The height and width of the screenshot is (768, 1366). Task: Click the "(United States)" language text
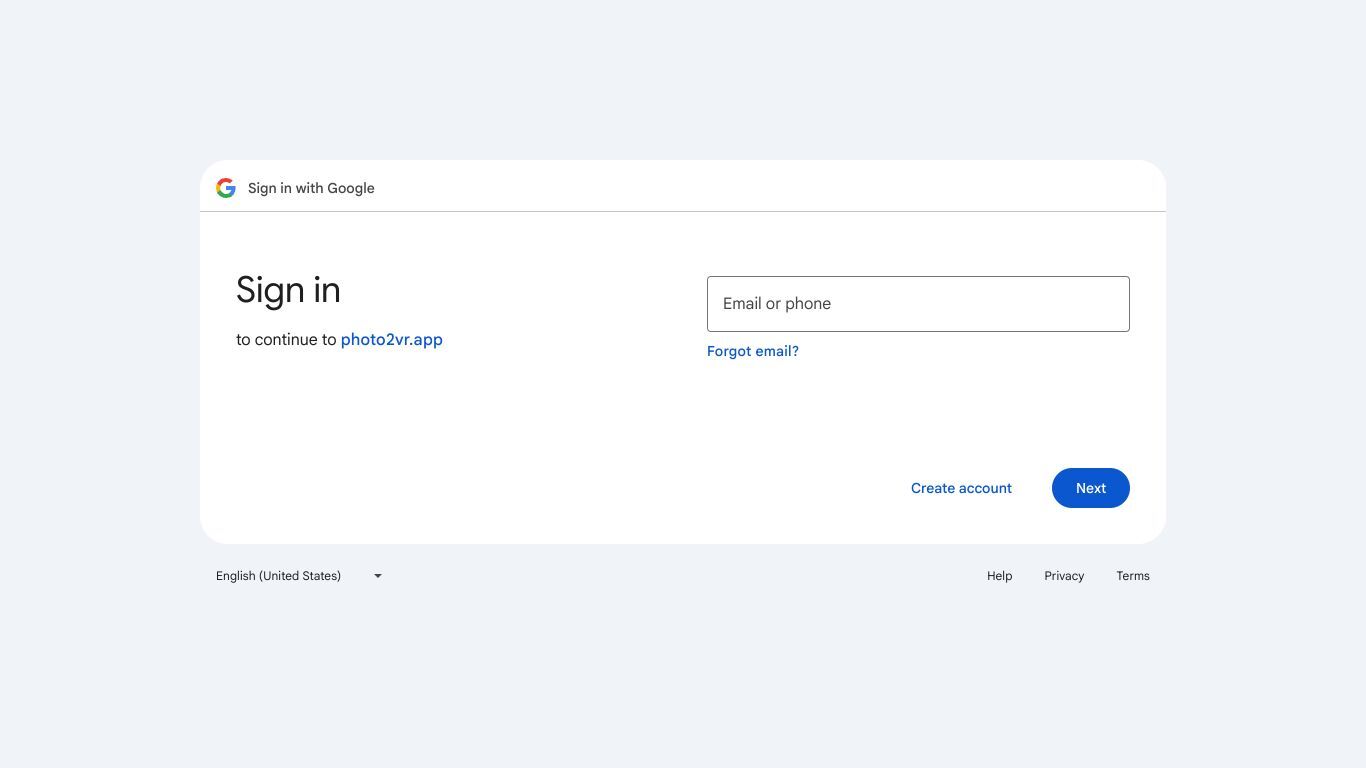[x=300, y=576]
